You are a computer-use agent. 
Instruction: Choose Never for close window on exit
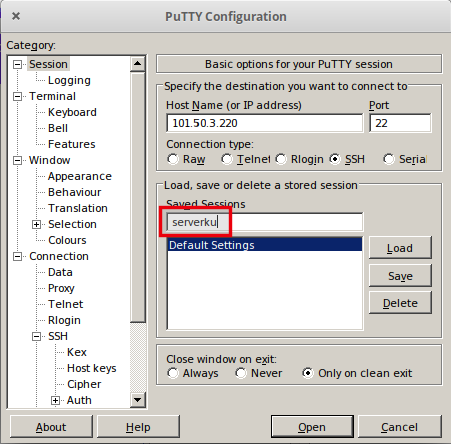(x=241, y=373)
